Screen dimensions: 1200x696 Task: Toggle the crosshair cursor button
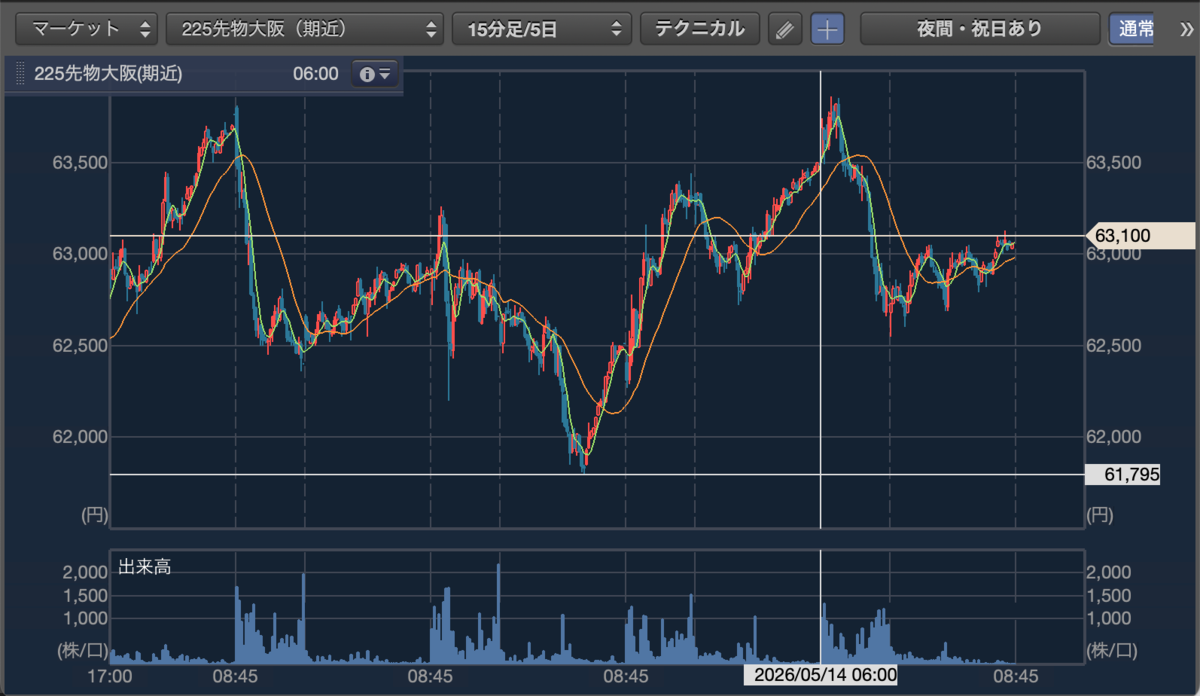tap(827, 29)
